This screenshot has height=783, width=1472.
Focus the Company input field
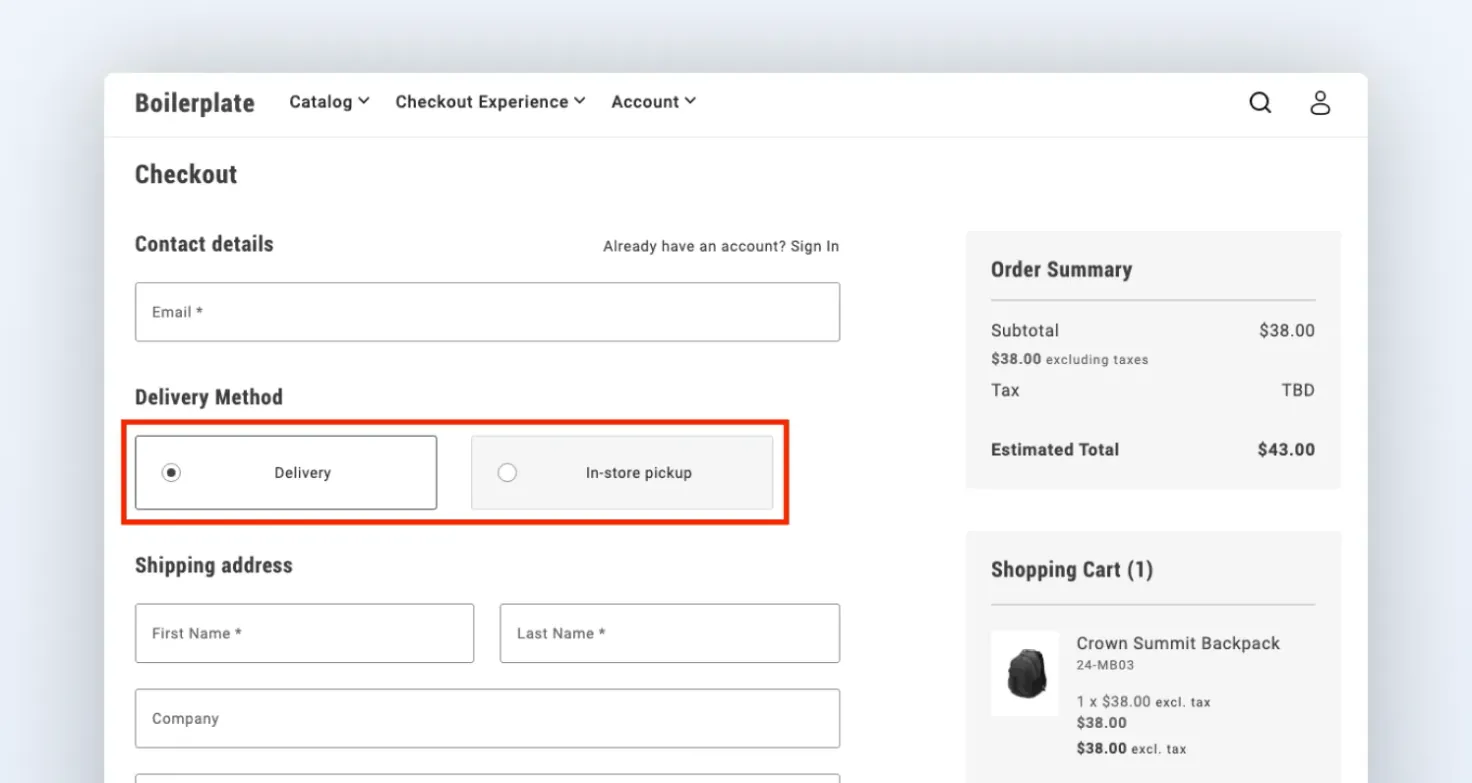tap(487, 718)
